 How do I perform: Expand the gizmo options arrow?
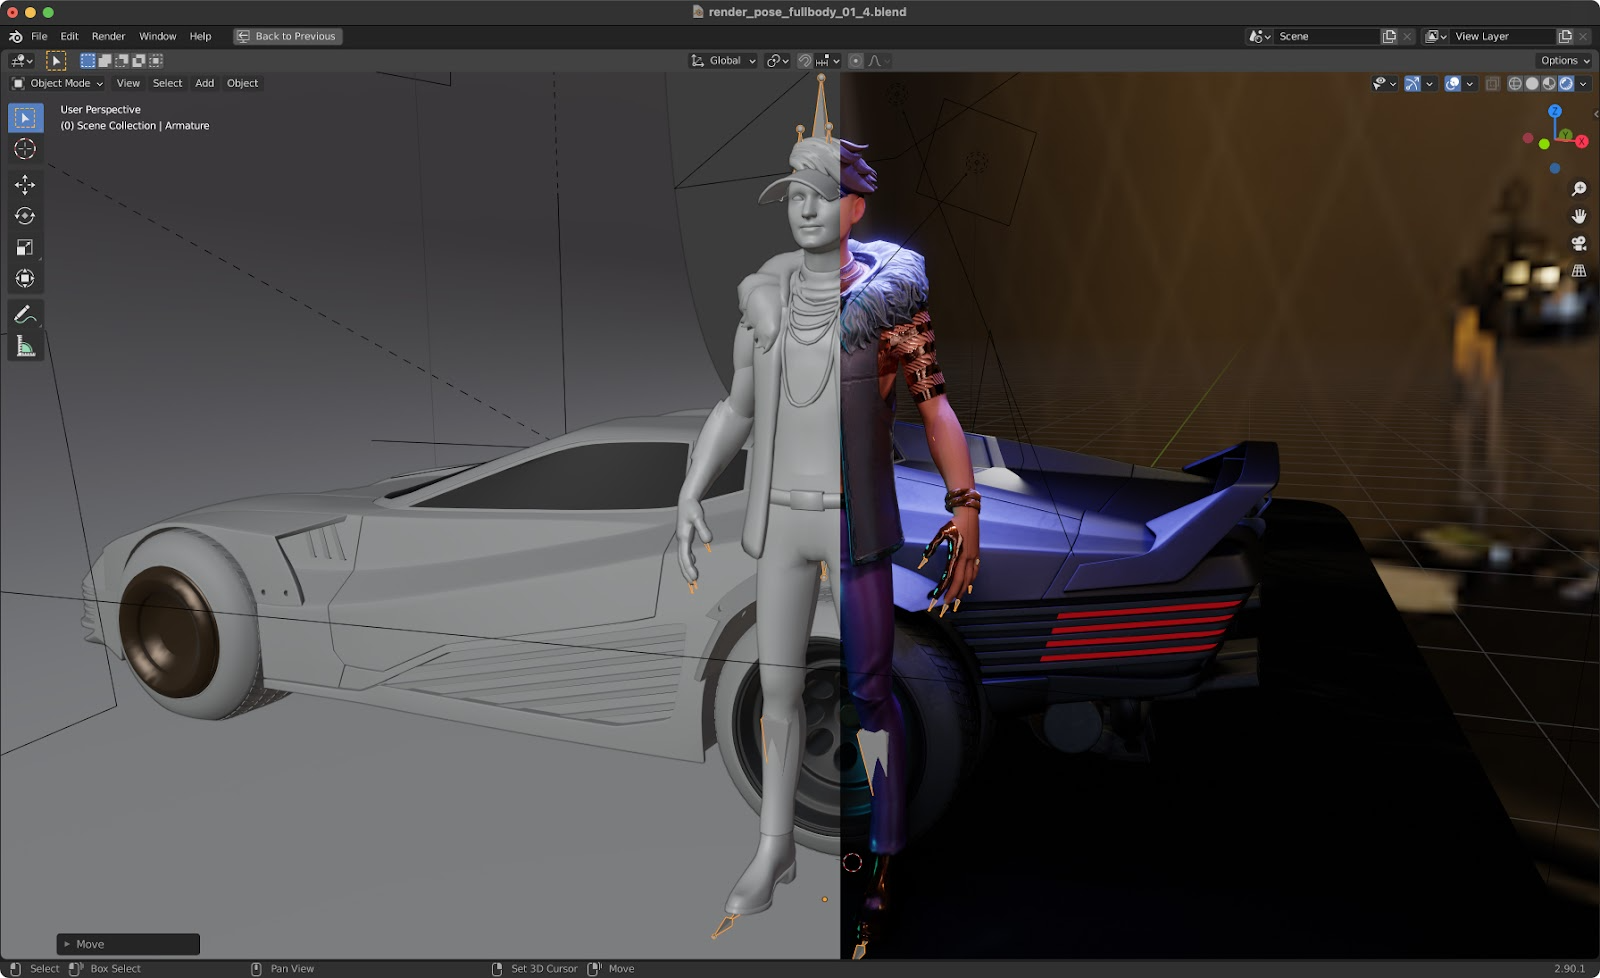tap(1430, 84)
